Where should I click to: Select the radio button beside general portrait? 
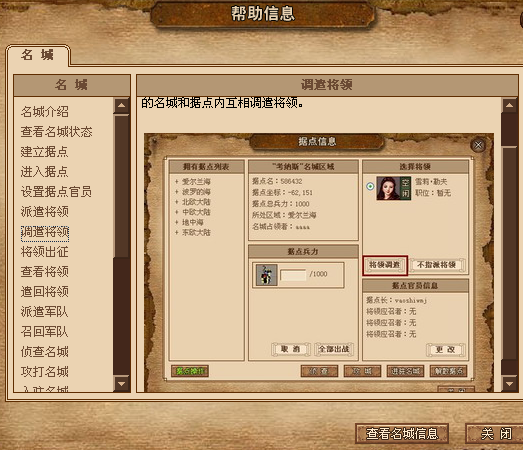coord(370,186)
